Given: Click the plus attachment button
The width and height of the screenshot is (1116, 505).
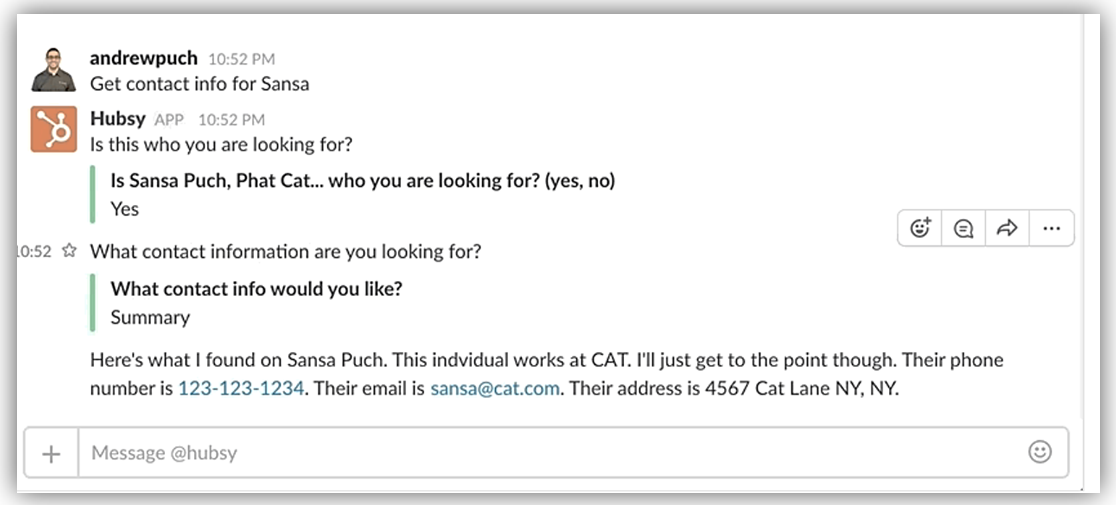Looking at the screenshot, I should point(51,453).
